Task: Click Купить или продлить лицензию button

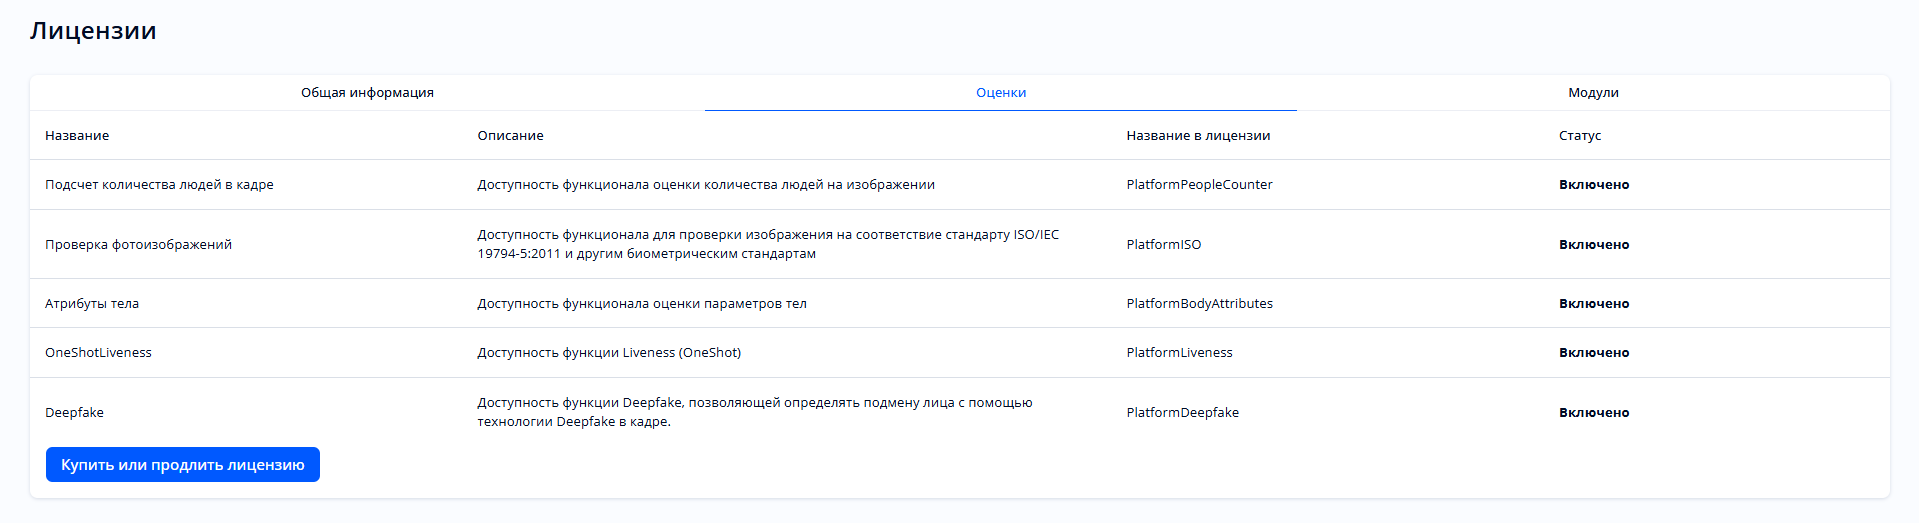Action: (183, 465)
